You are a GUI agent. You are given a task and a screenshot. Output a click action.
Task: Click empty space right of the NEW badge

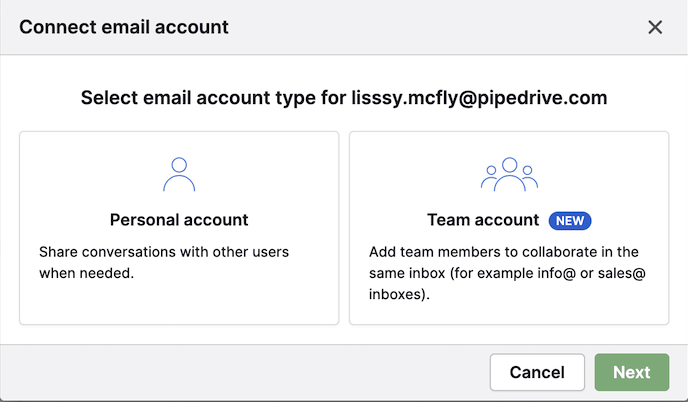tap(628, 219)
